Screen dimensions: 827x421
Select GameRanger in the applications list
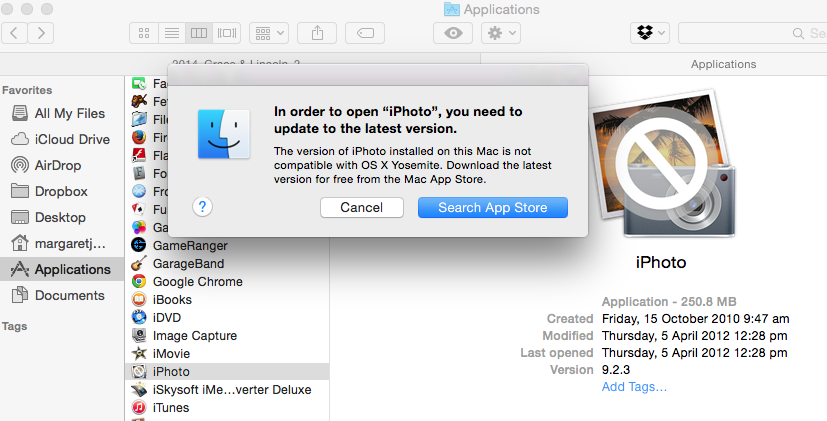pos(227,245)
